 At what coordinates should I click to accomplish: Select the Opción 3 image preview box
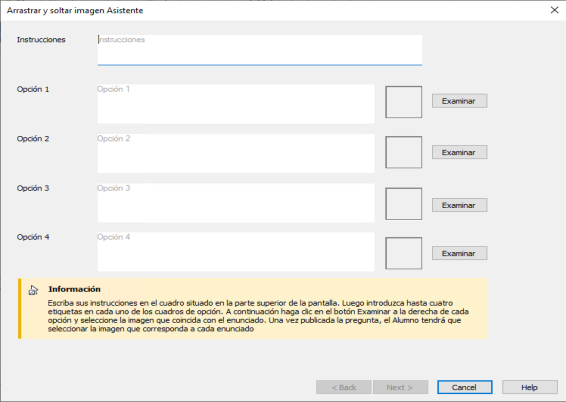(404, 204)
